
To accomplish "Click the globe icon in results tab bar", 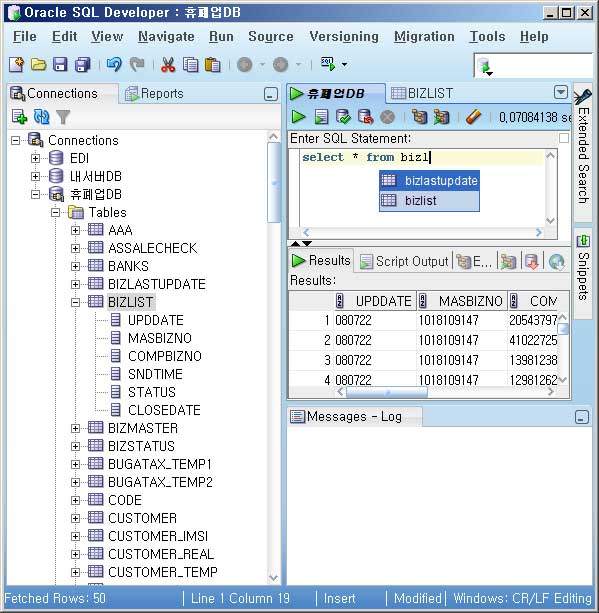I will 556,262.
